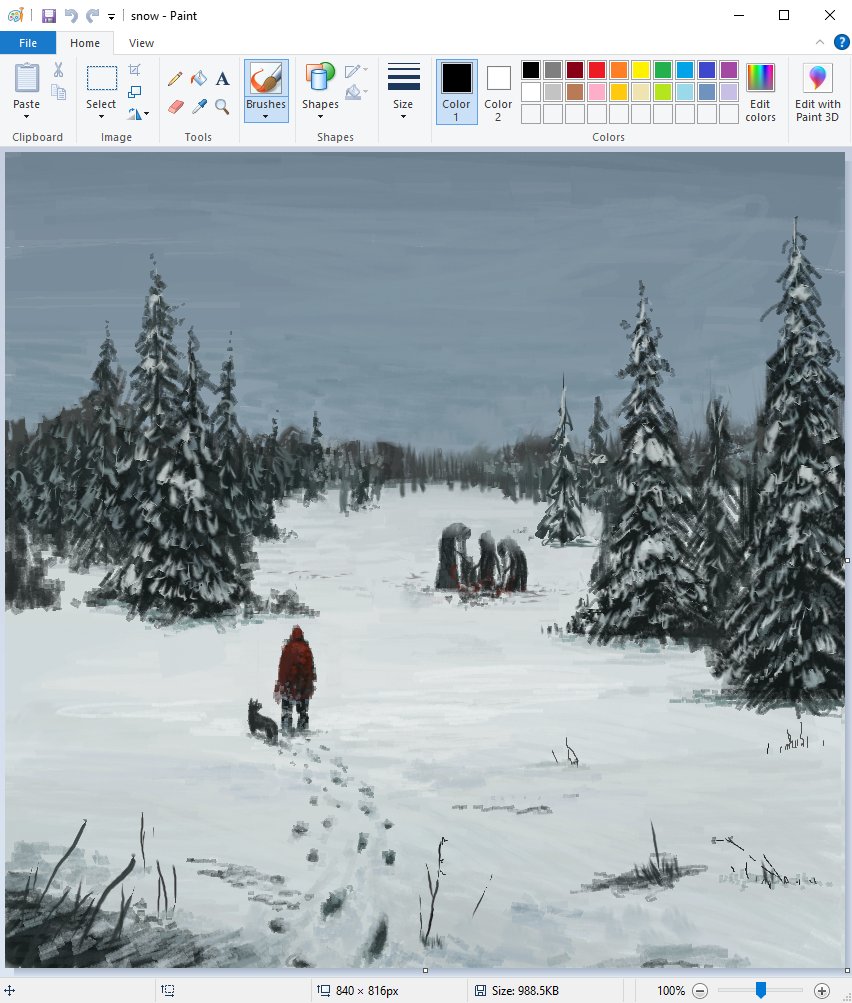This screenshot has width=852, height=1003.
Task: Pick the pink rose color swatch
Action: (x=597, y=92)
